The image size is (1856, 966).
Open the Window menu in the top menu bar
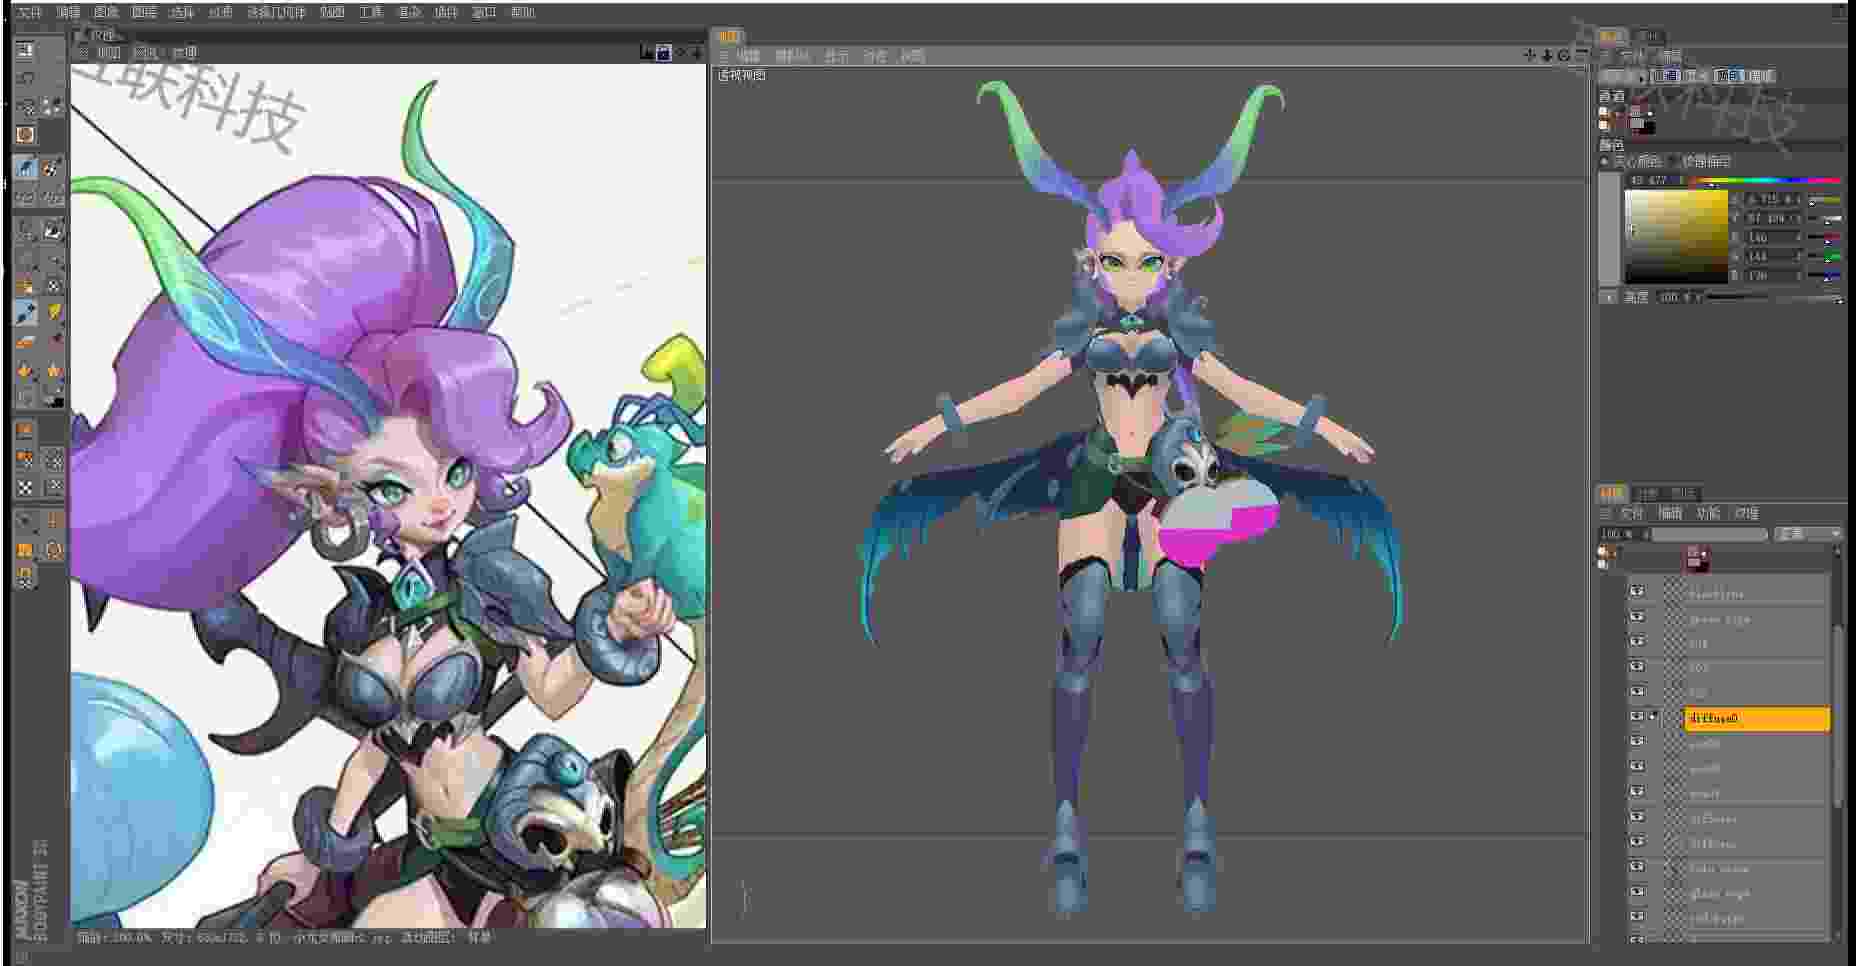[x=484, y=12]
